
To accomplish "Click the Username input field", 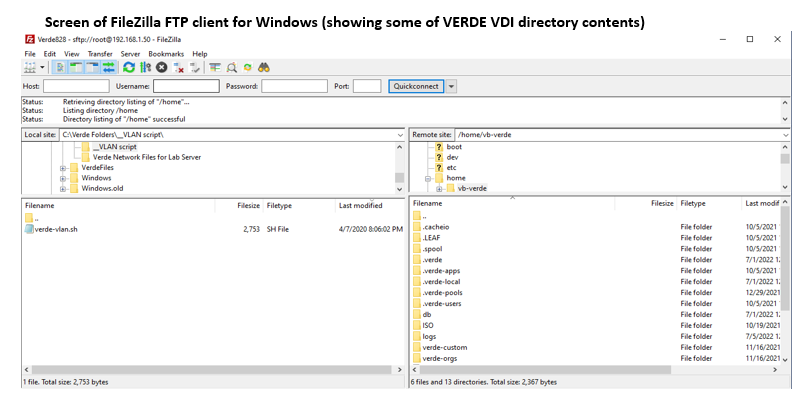I will point(186,86).
